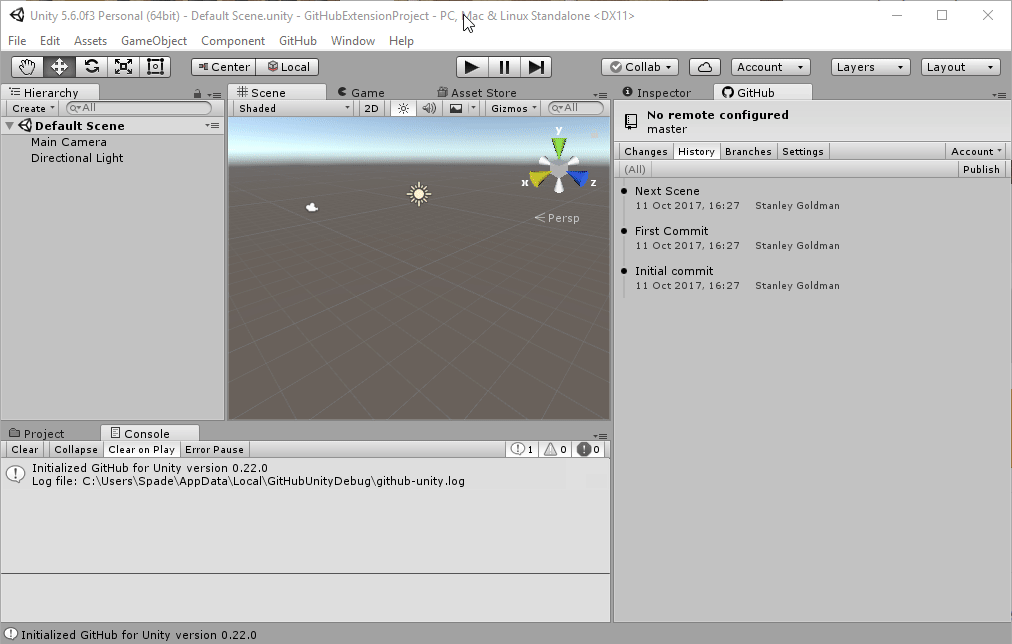Open GitHub panel options menu
This screenshot has height=644, width=1012.
pos(999,95)
